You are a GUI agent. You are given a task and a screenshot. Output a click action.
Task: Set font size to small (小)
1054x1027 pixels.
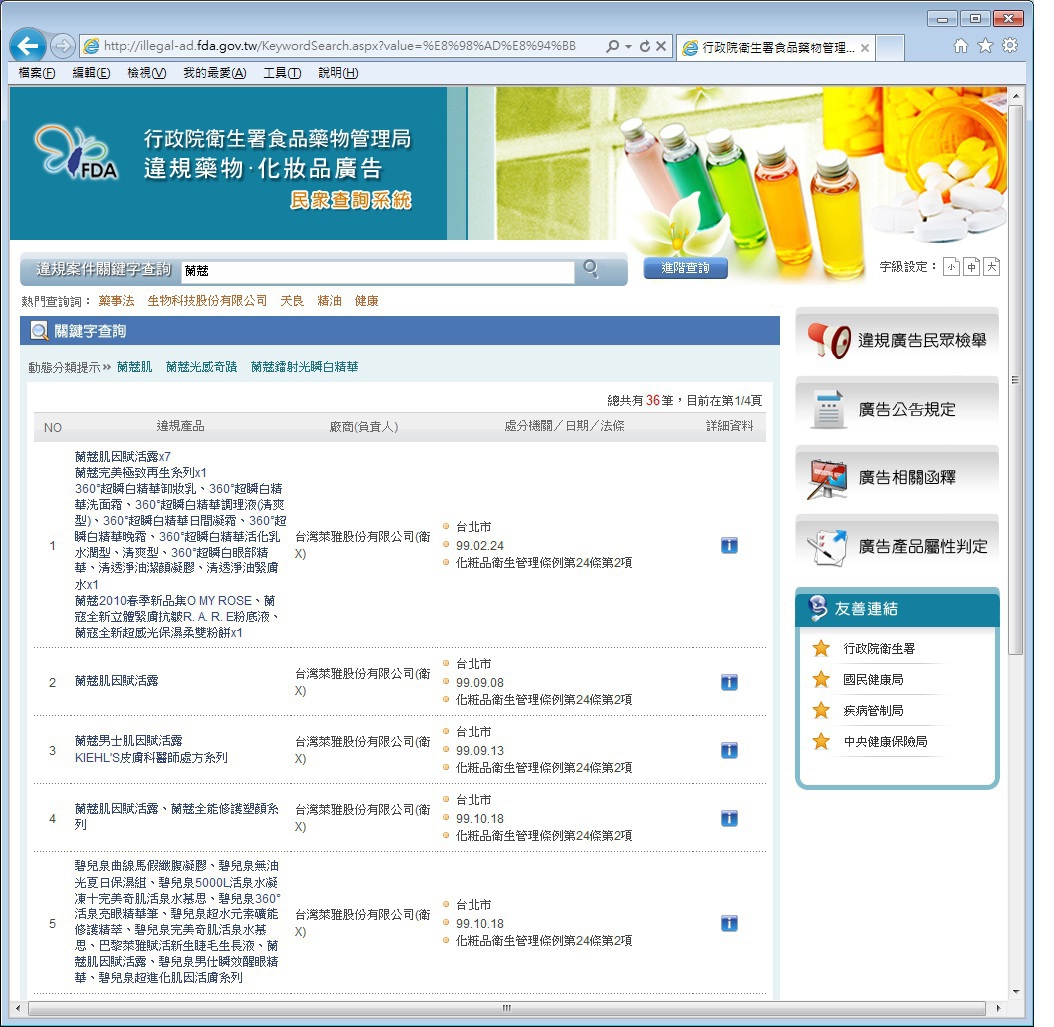(x=951, y=267)
